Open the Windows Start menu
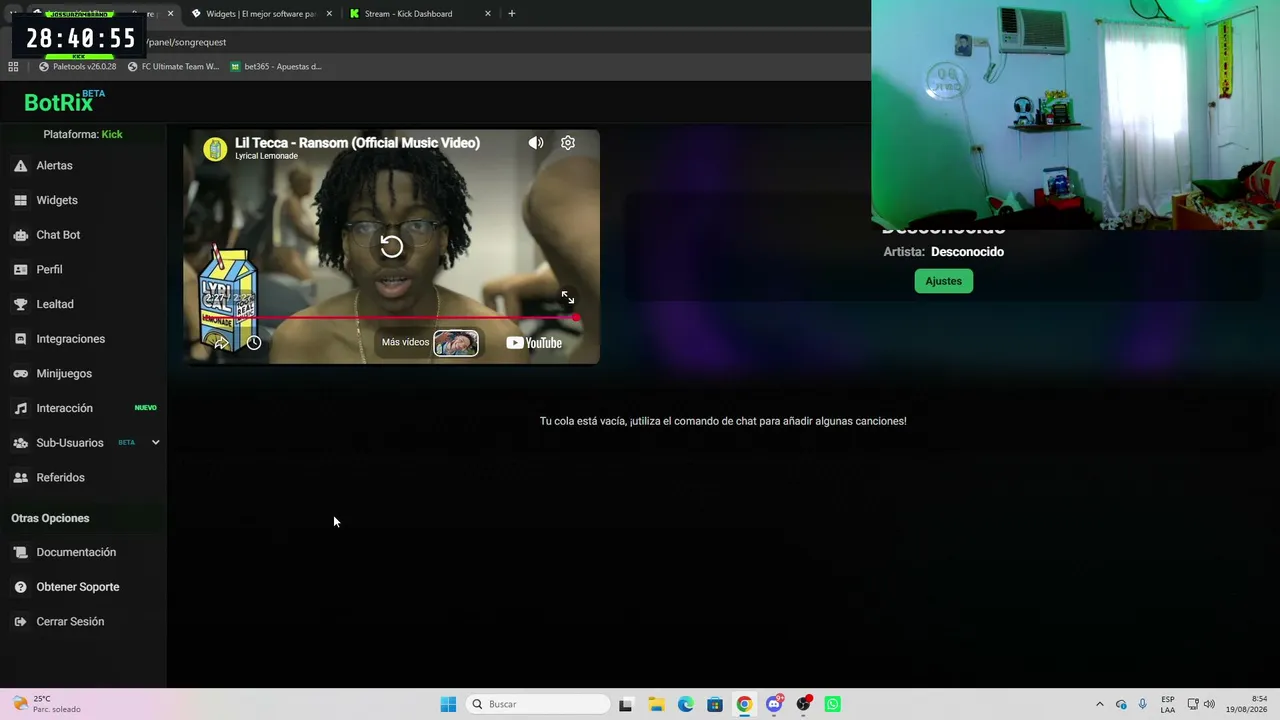Image resolution: width=1280 pixels, height=720 pixels. pyautogui.click(x=448, y=704)
